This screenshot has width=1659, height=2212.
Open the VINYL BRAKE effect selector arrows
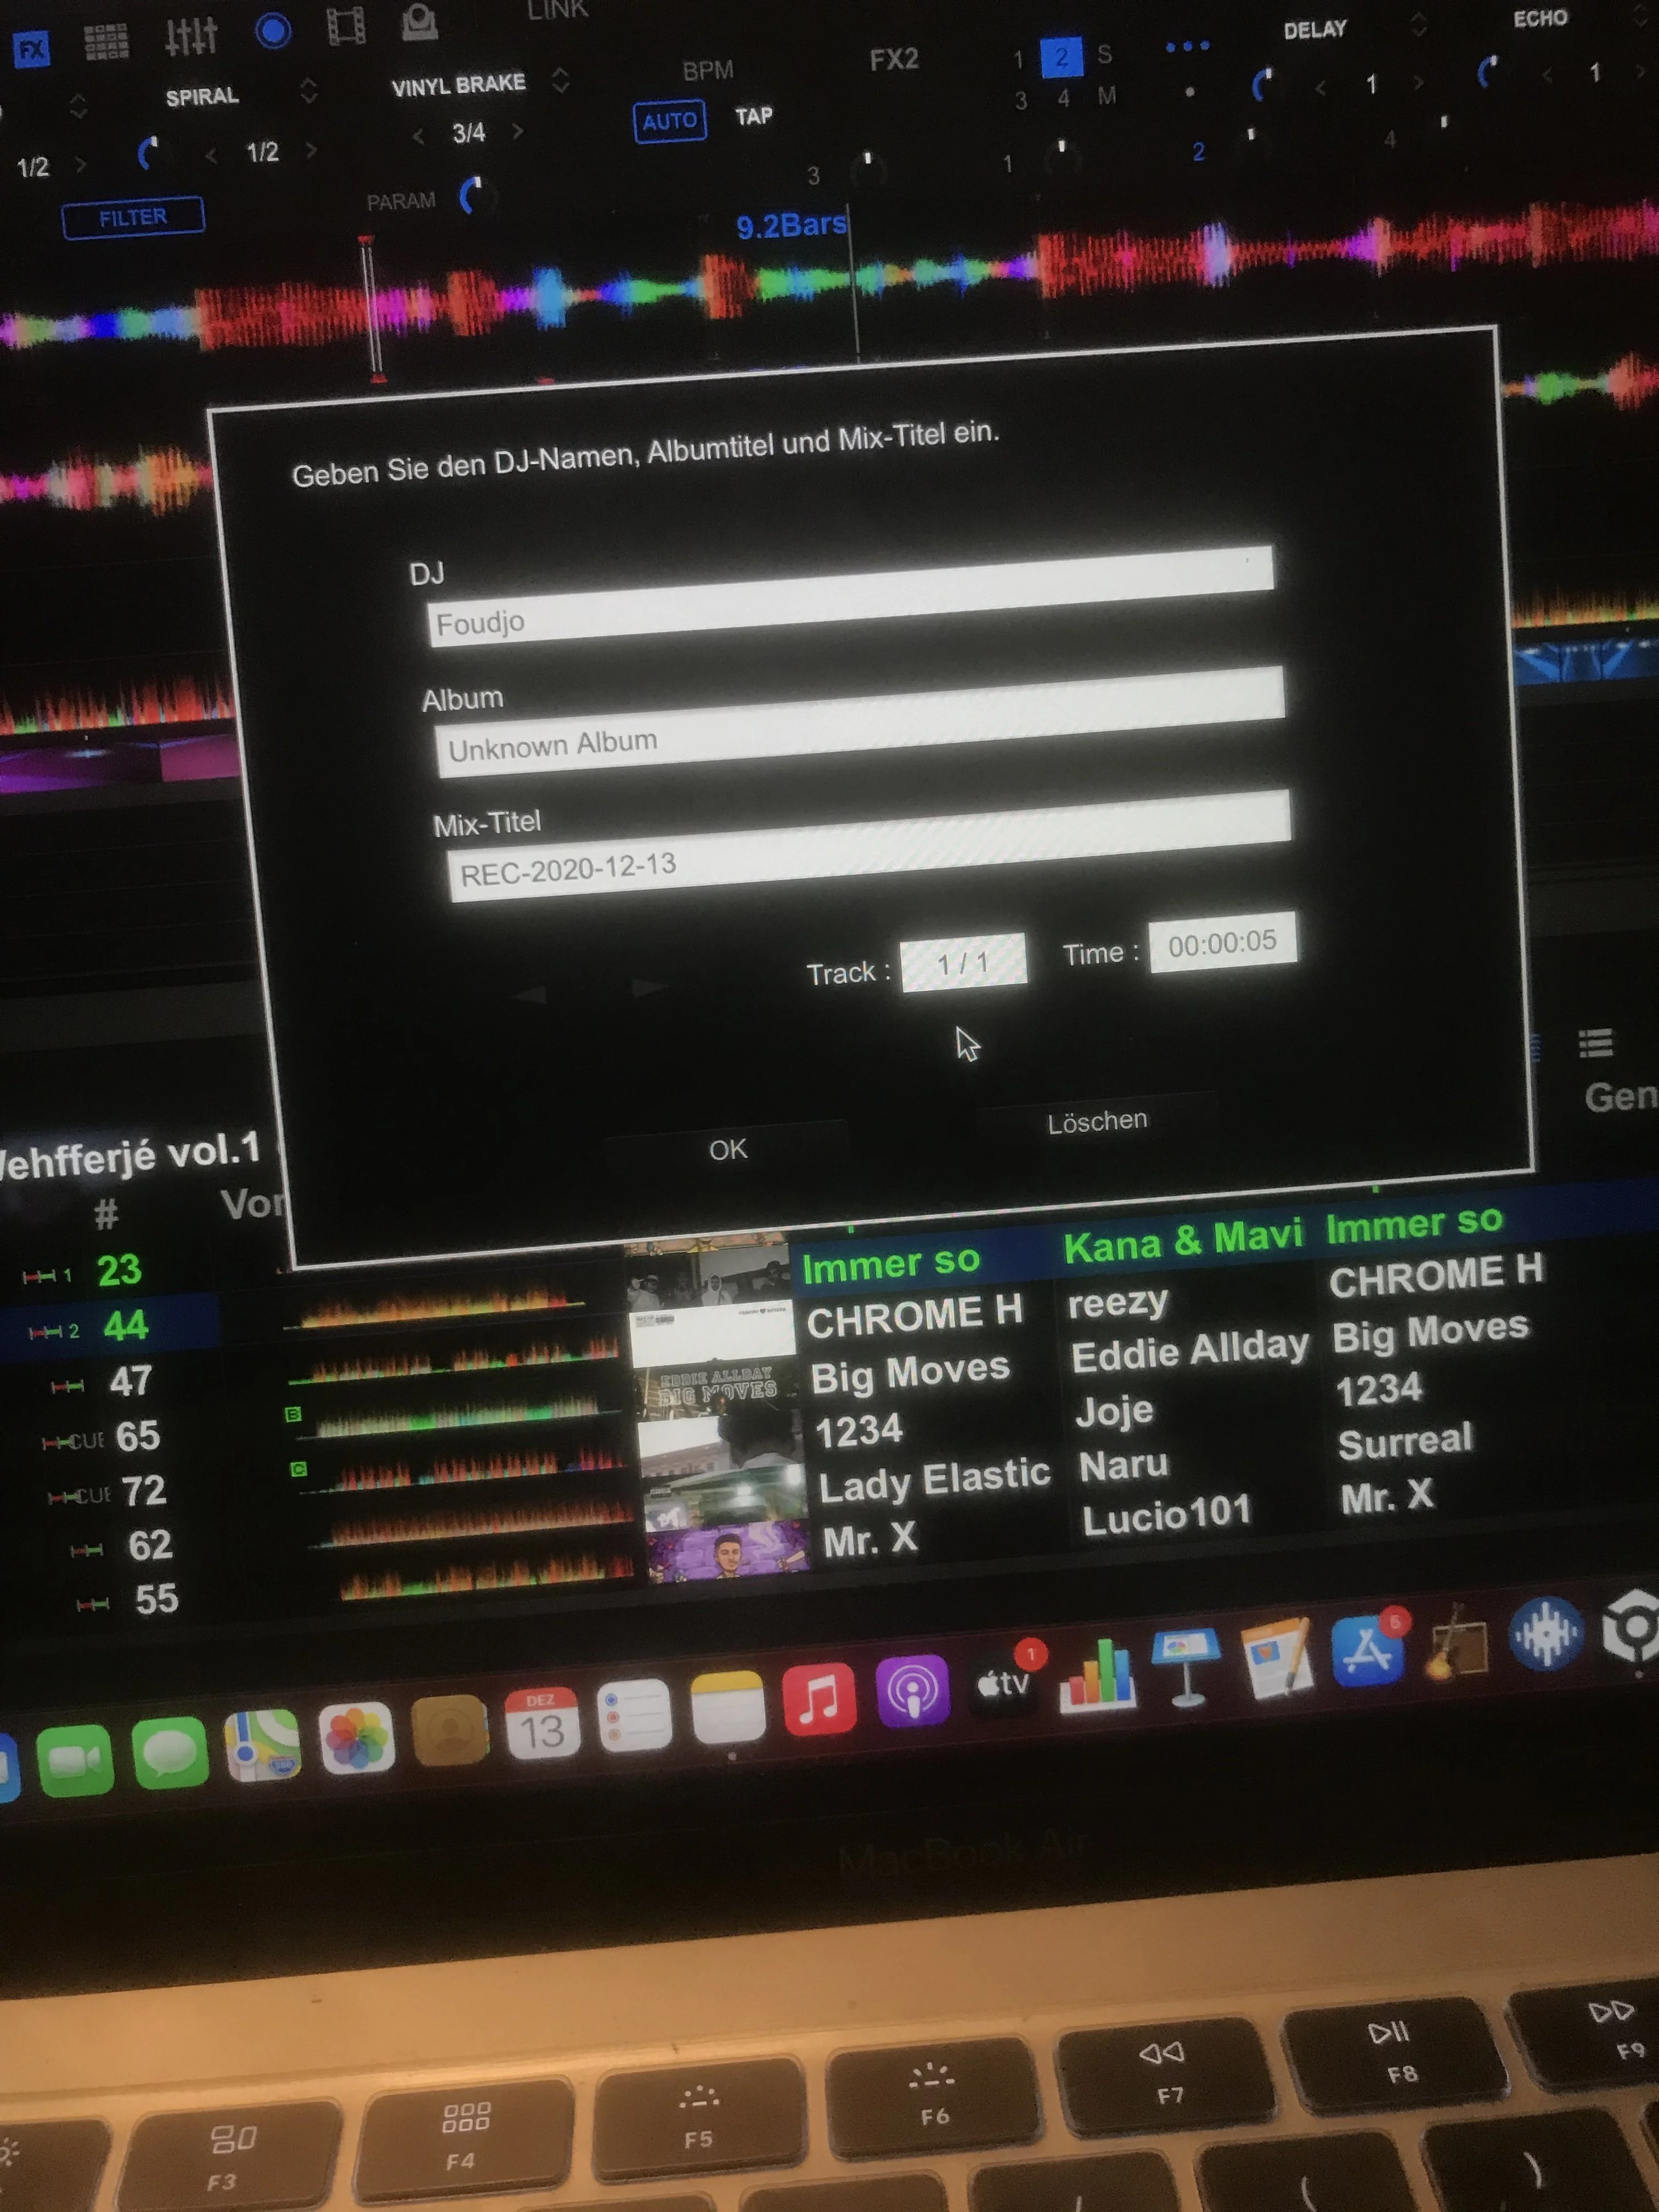pyautogui.click(x=561, y=79)
